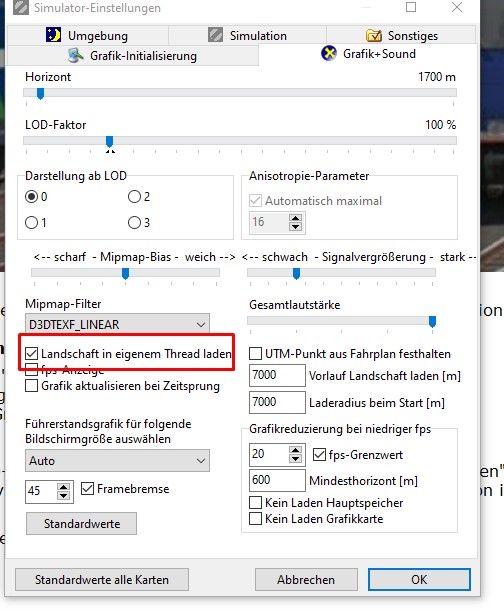Toggle the fps-Grenzwert checkbox
504x611 pixels.
click(x=320, y=454)
